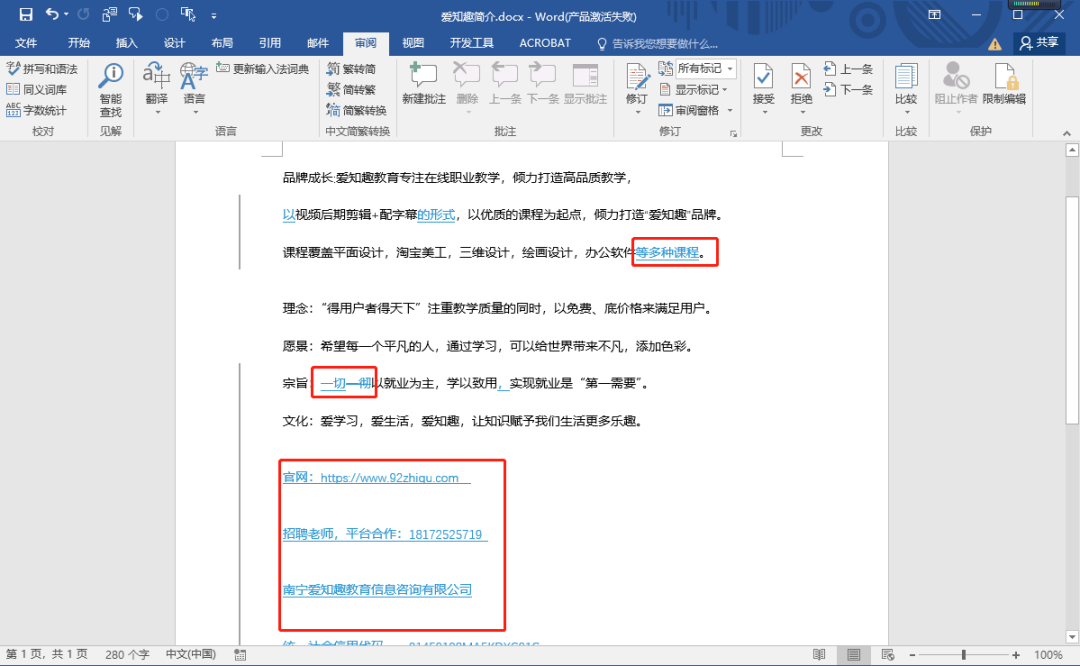The height and width of the screenshot is (666, 1080).
Task: Toggle the Reviewing Pane (审阅窗格)
Action: [x=689, y=110]
